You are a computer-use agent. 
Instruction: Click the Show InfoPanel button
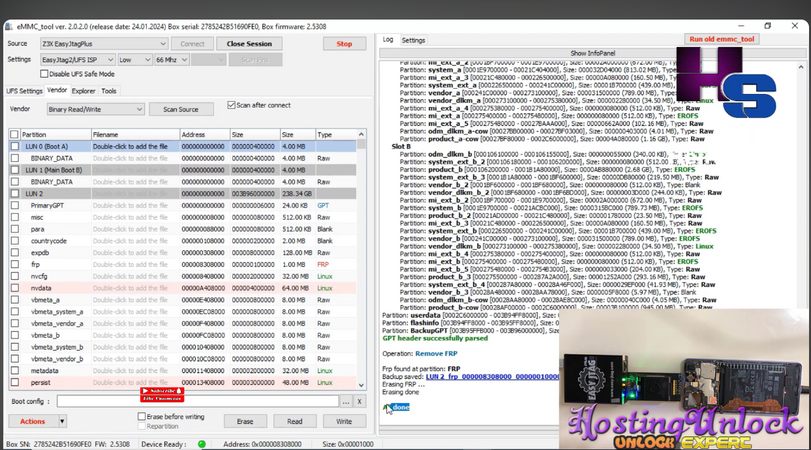(x=593, y=52)
